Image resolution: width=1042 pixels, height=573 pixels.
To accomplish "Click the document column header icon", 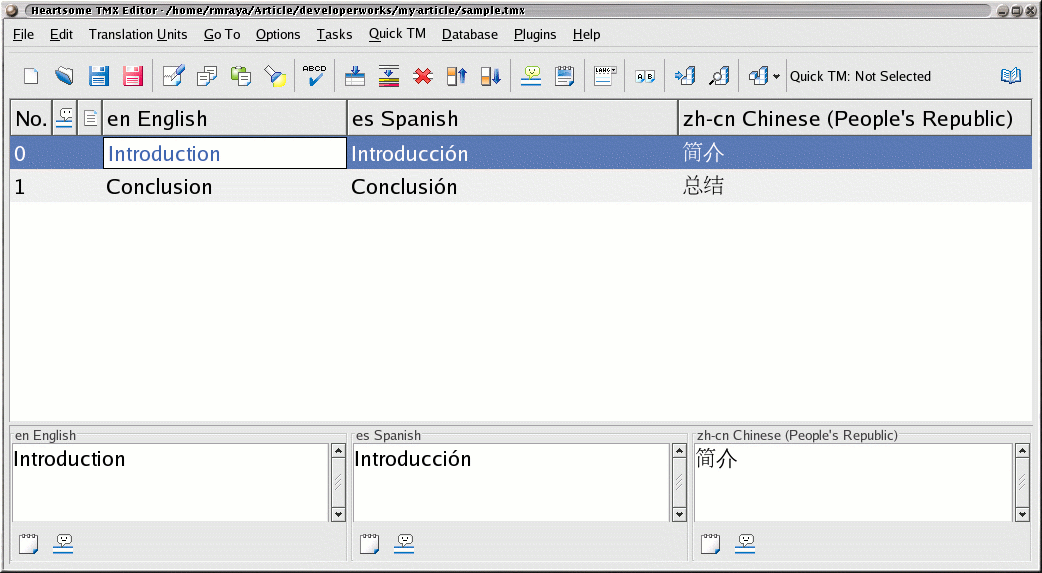I will [90, 118].
